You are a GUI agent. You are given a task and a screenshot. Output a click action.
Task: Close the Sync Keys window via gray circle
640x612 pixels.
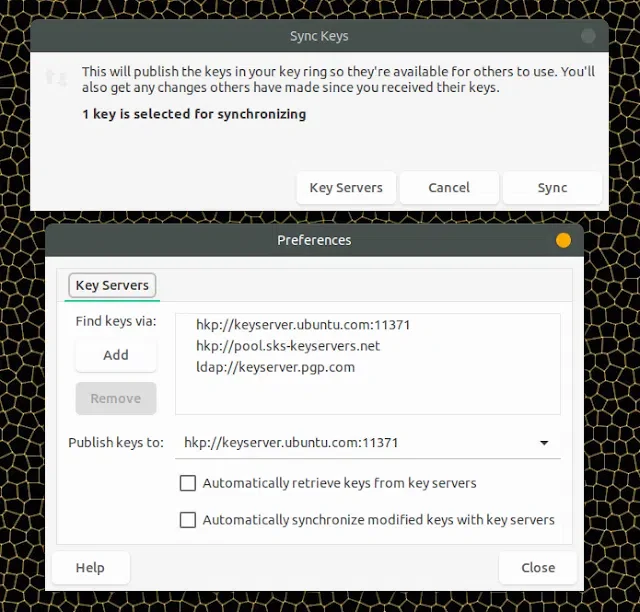point(588,36)
